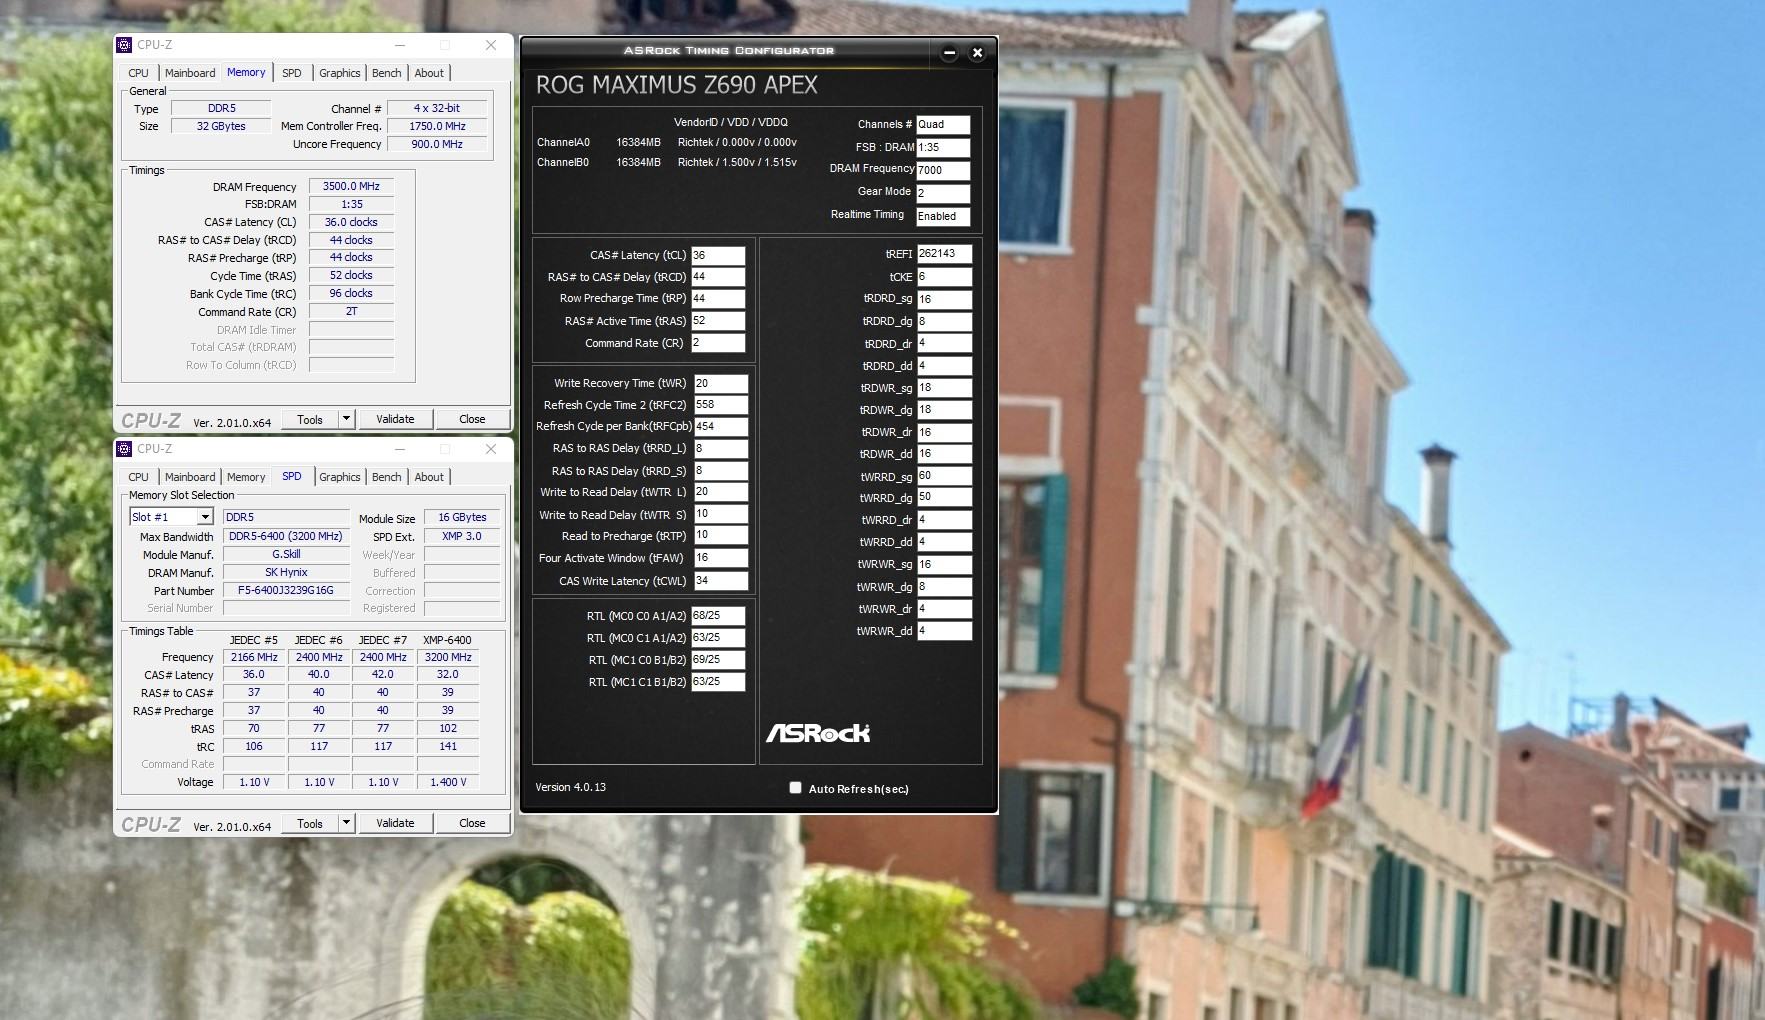Click Validate in the upper CPU-Z window
1765x1020 pixels.
pos(395,419)
